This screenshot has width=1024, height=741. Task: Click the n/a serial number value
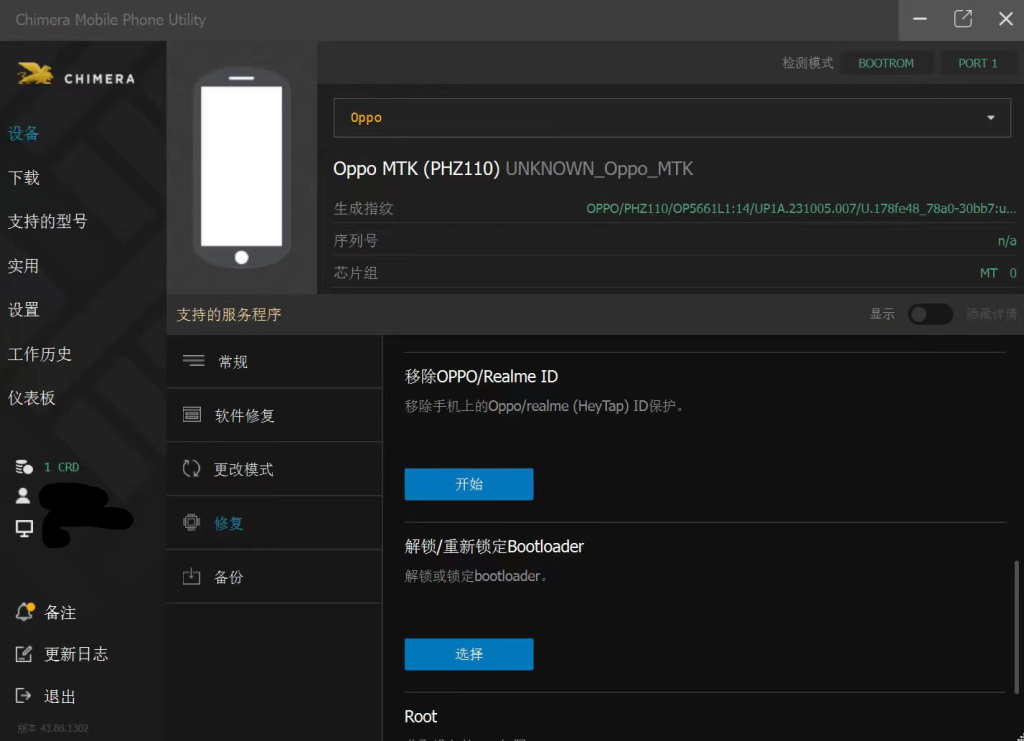click(1007, 241)
